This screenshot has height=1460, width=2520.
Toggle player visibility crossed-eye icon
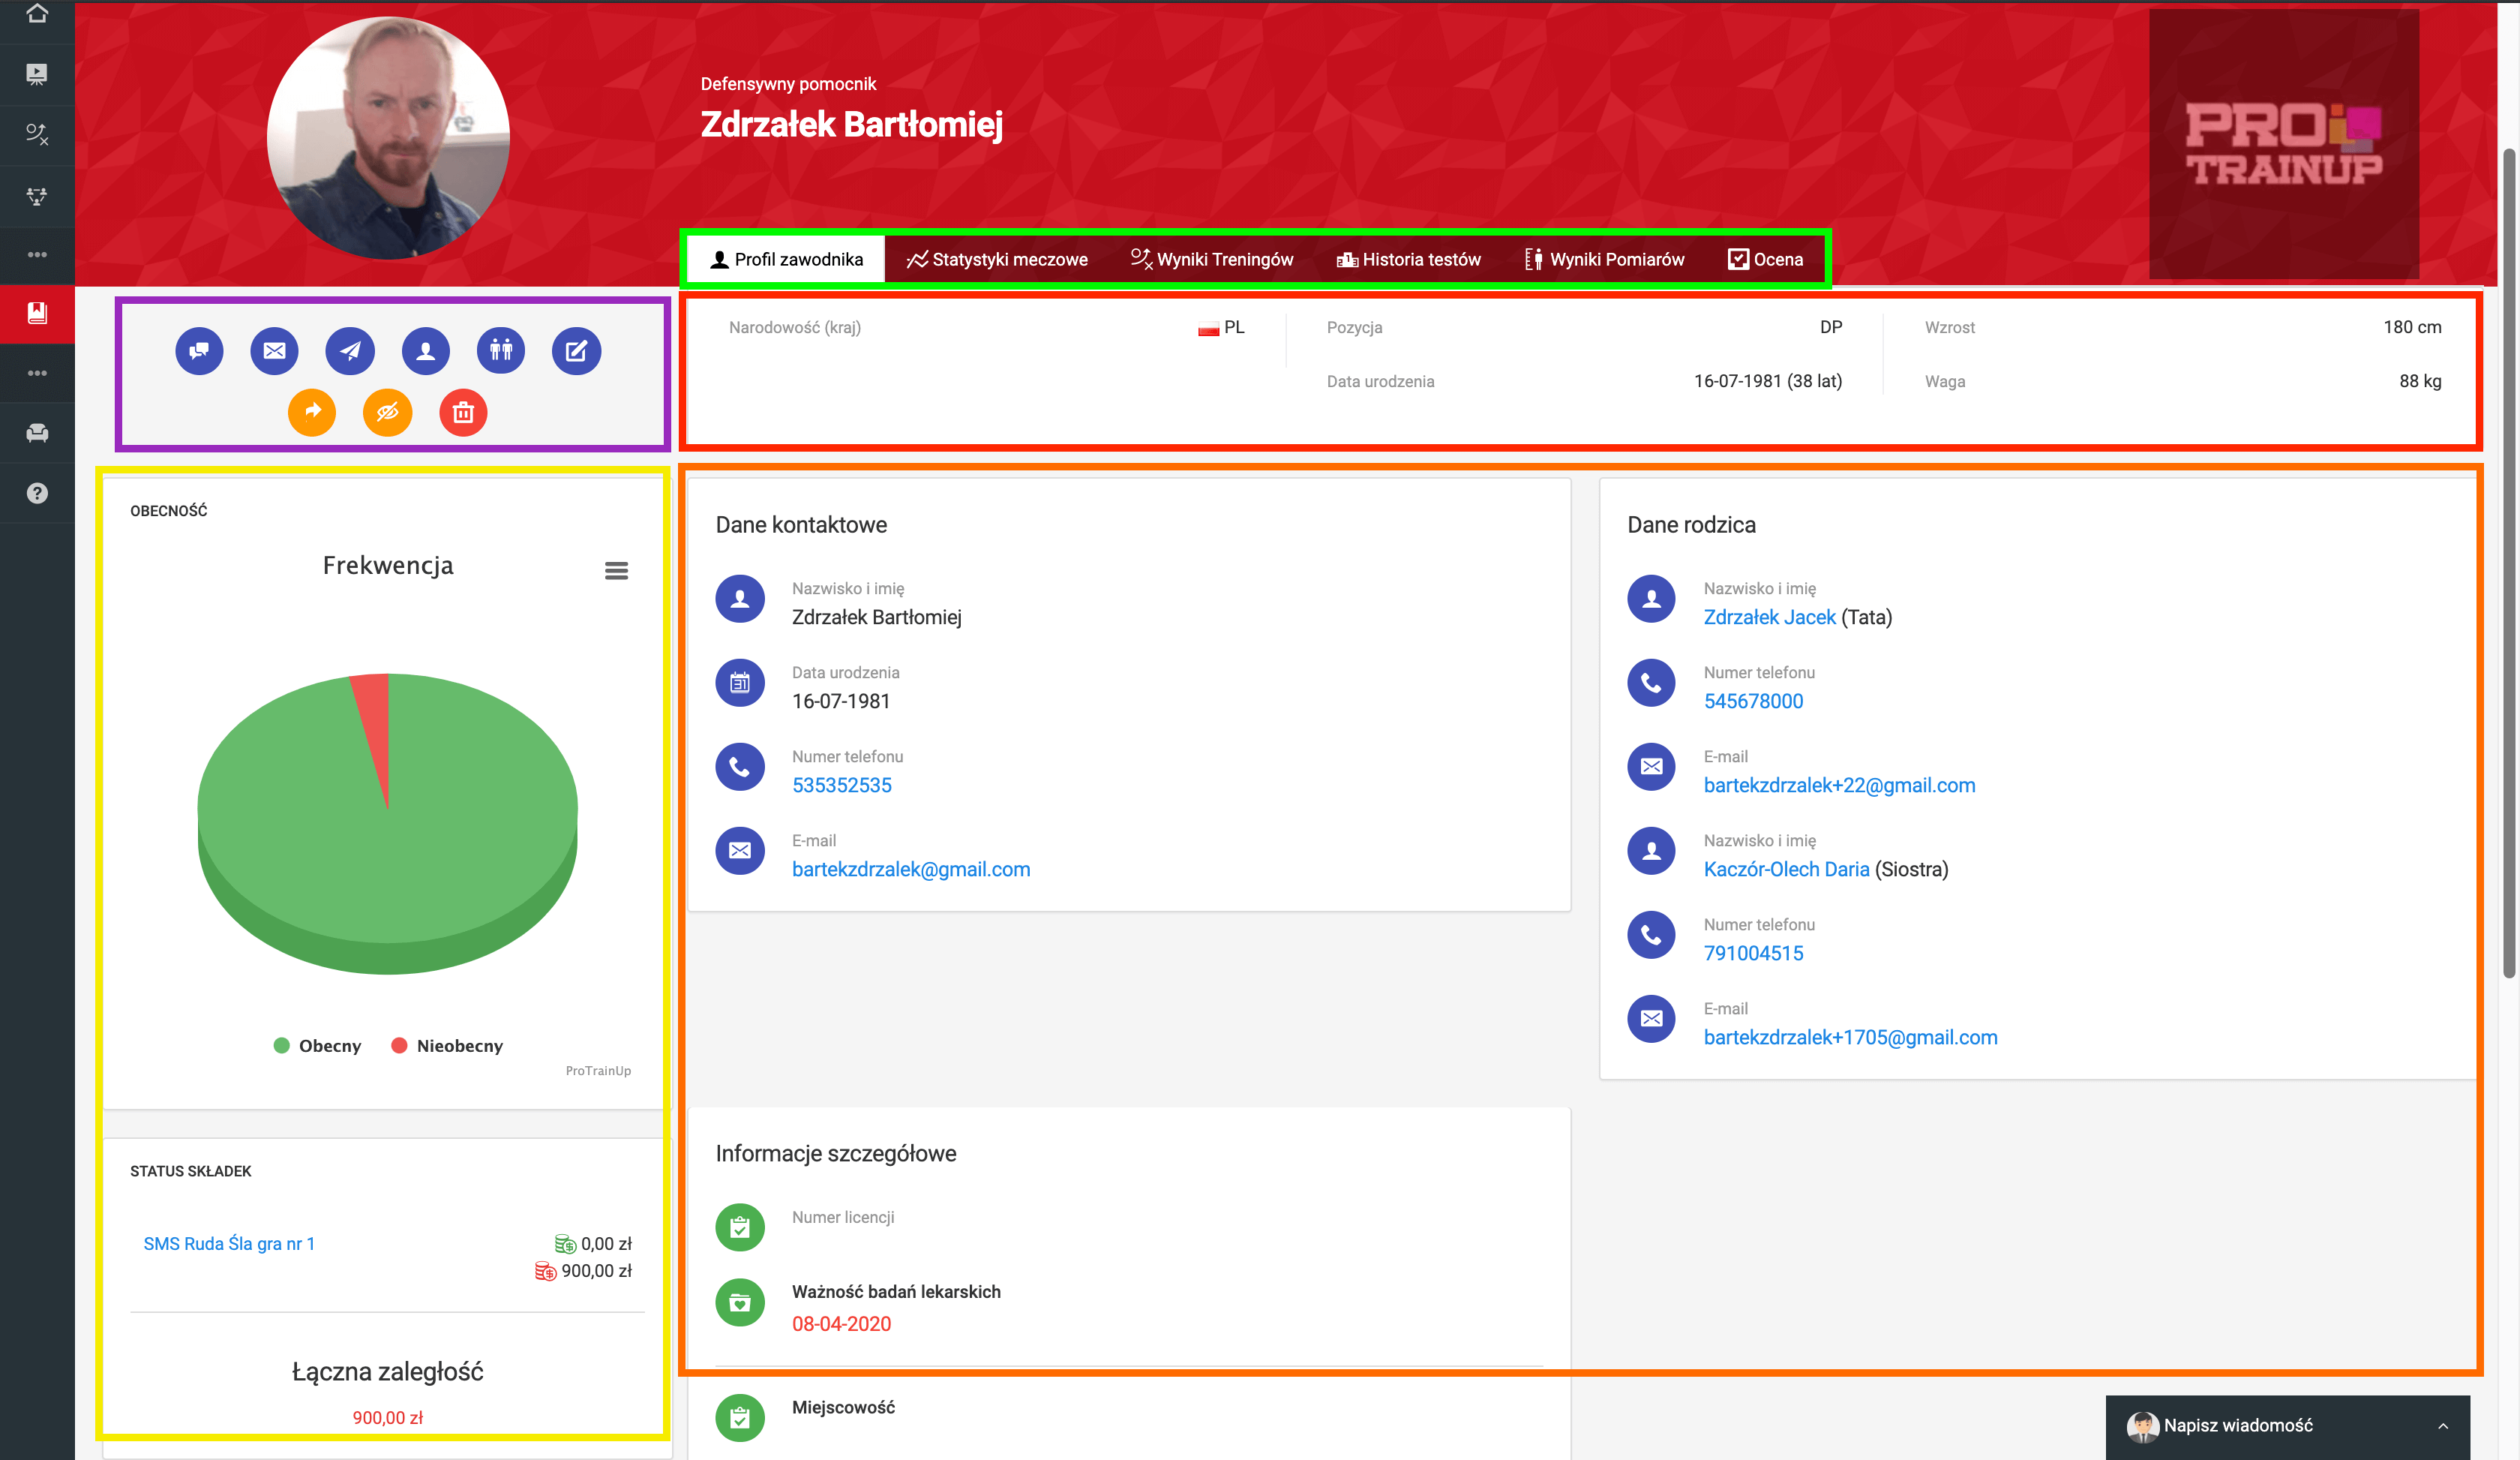(x=388, y=412)
